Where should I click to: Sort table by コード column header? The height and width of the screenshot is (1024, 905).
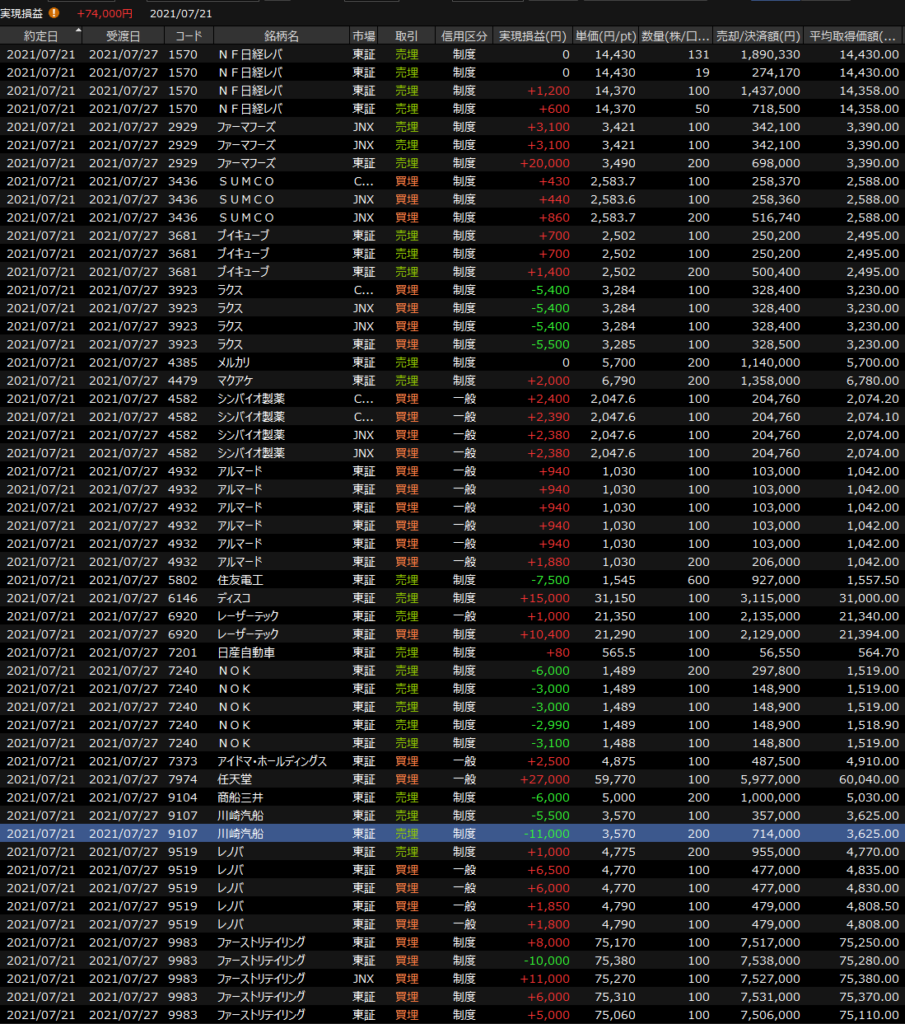click(x=187, y=36)
